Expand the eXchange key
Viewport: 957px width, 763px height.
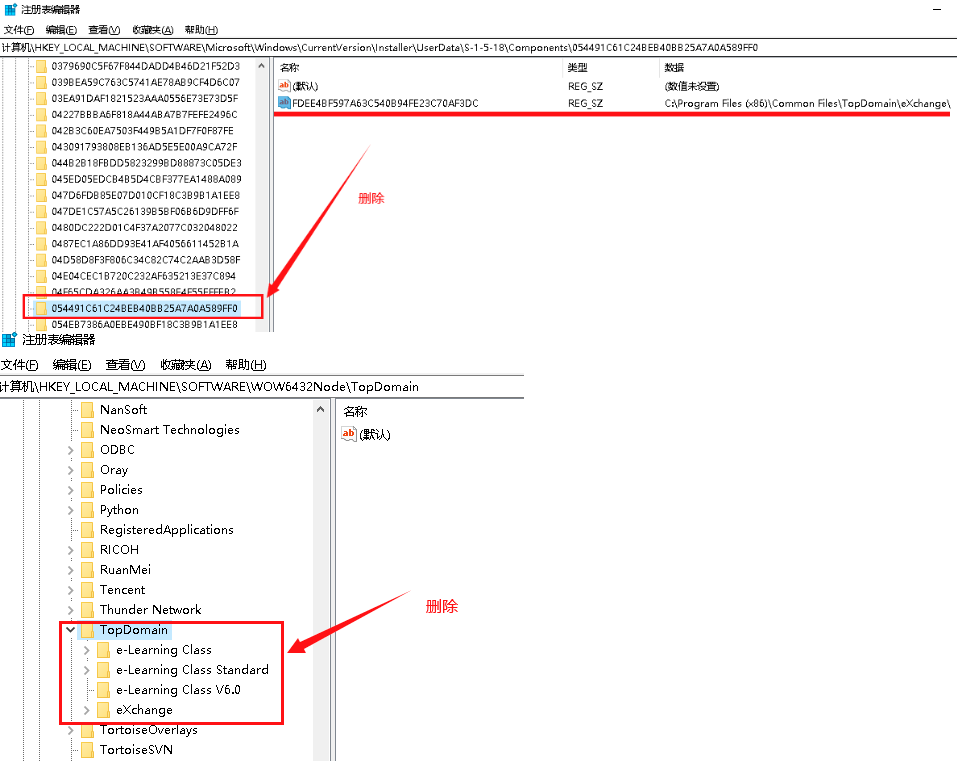pos(87,711)
